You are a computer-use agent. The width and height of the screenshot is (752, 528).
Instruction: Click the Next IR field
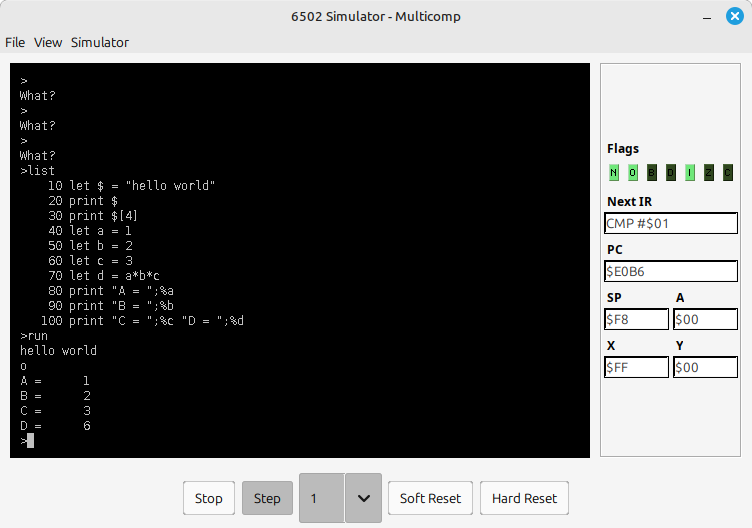[670, 223]
